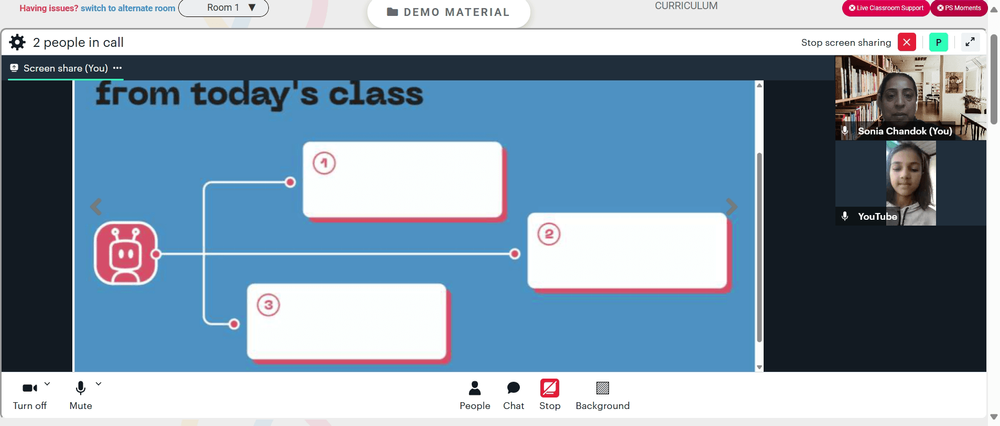Open call settings gear icon
The height and width of the screenshot is (426, 1000).
coord(17,43)
